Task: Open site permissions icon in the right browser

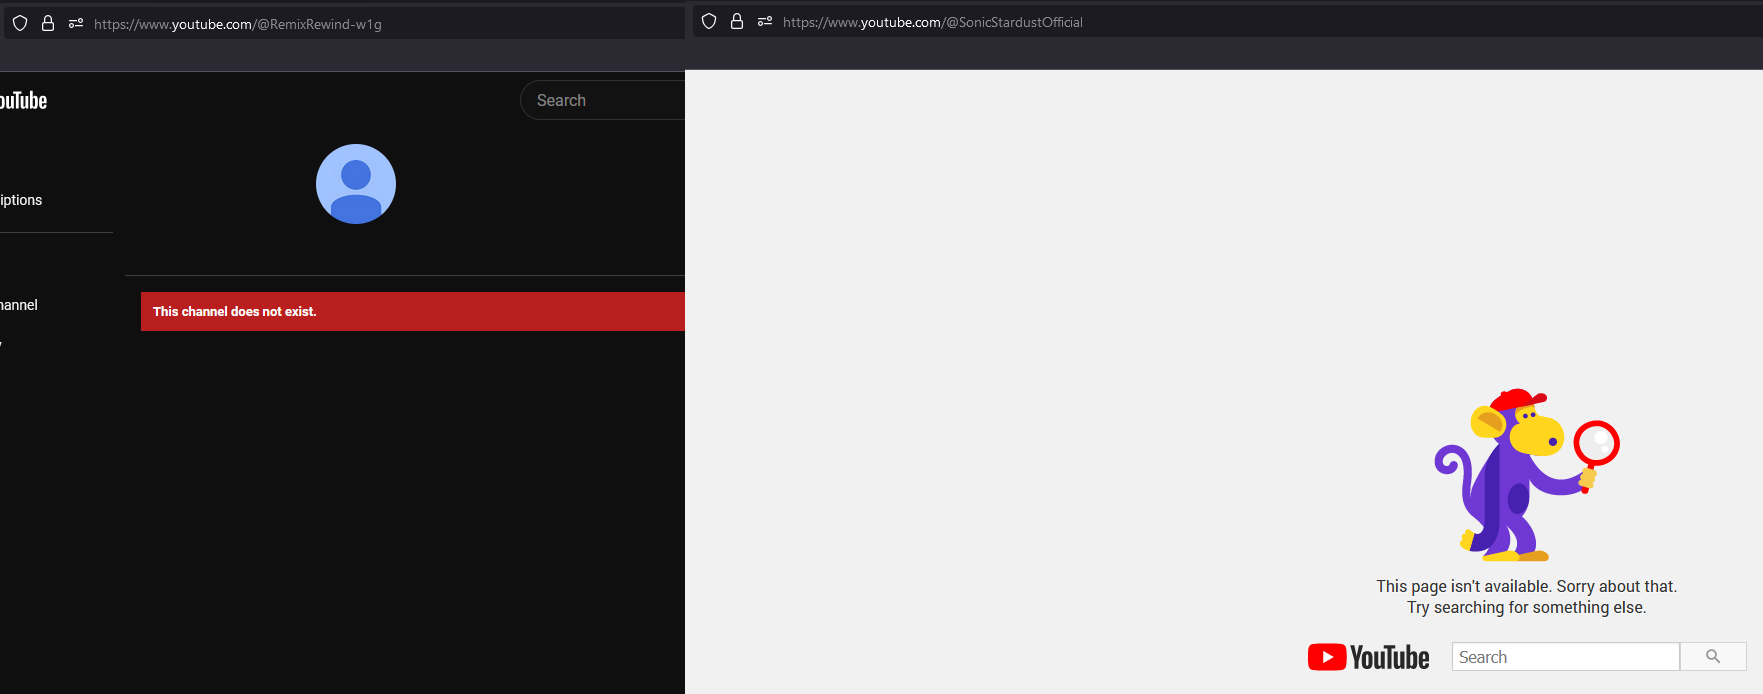Action: coord(765,21)
